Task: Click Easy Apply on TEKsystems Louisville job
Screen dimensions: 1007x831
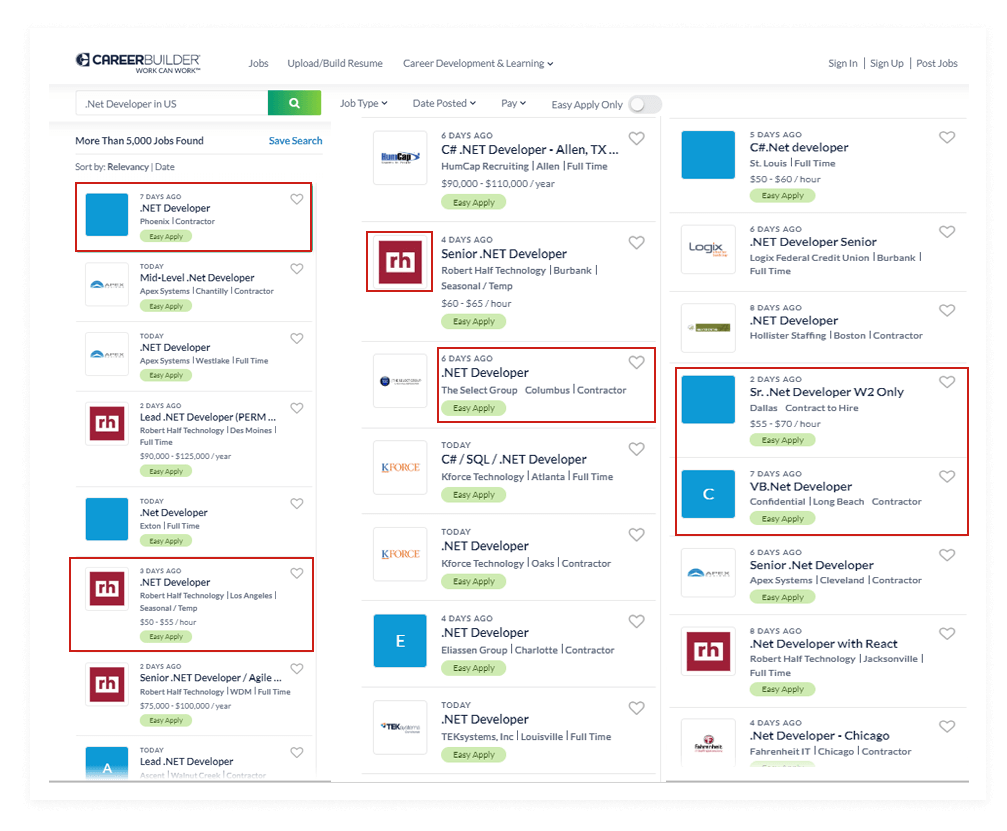Action: 473,755
